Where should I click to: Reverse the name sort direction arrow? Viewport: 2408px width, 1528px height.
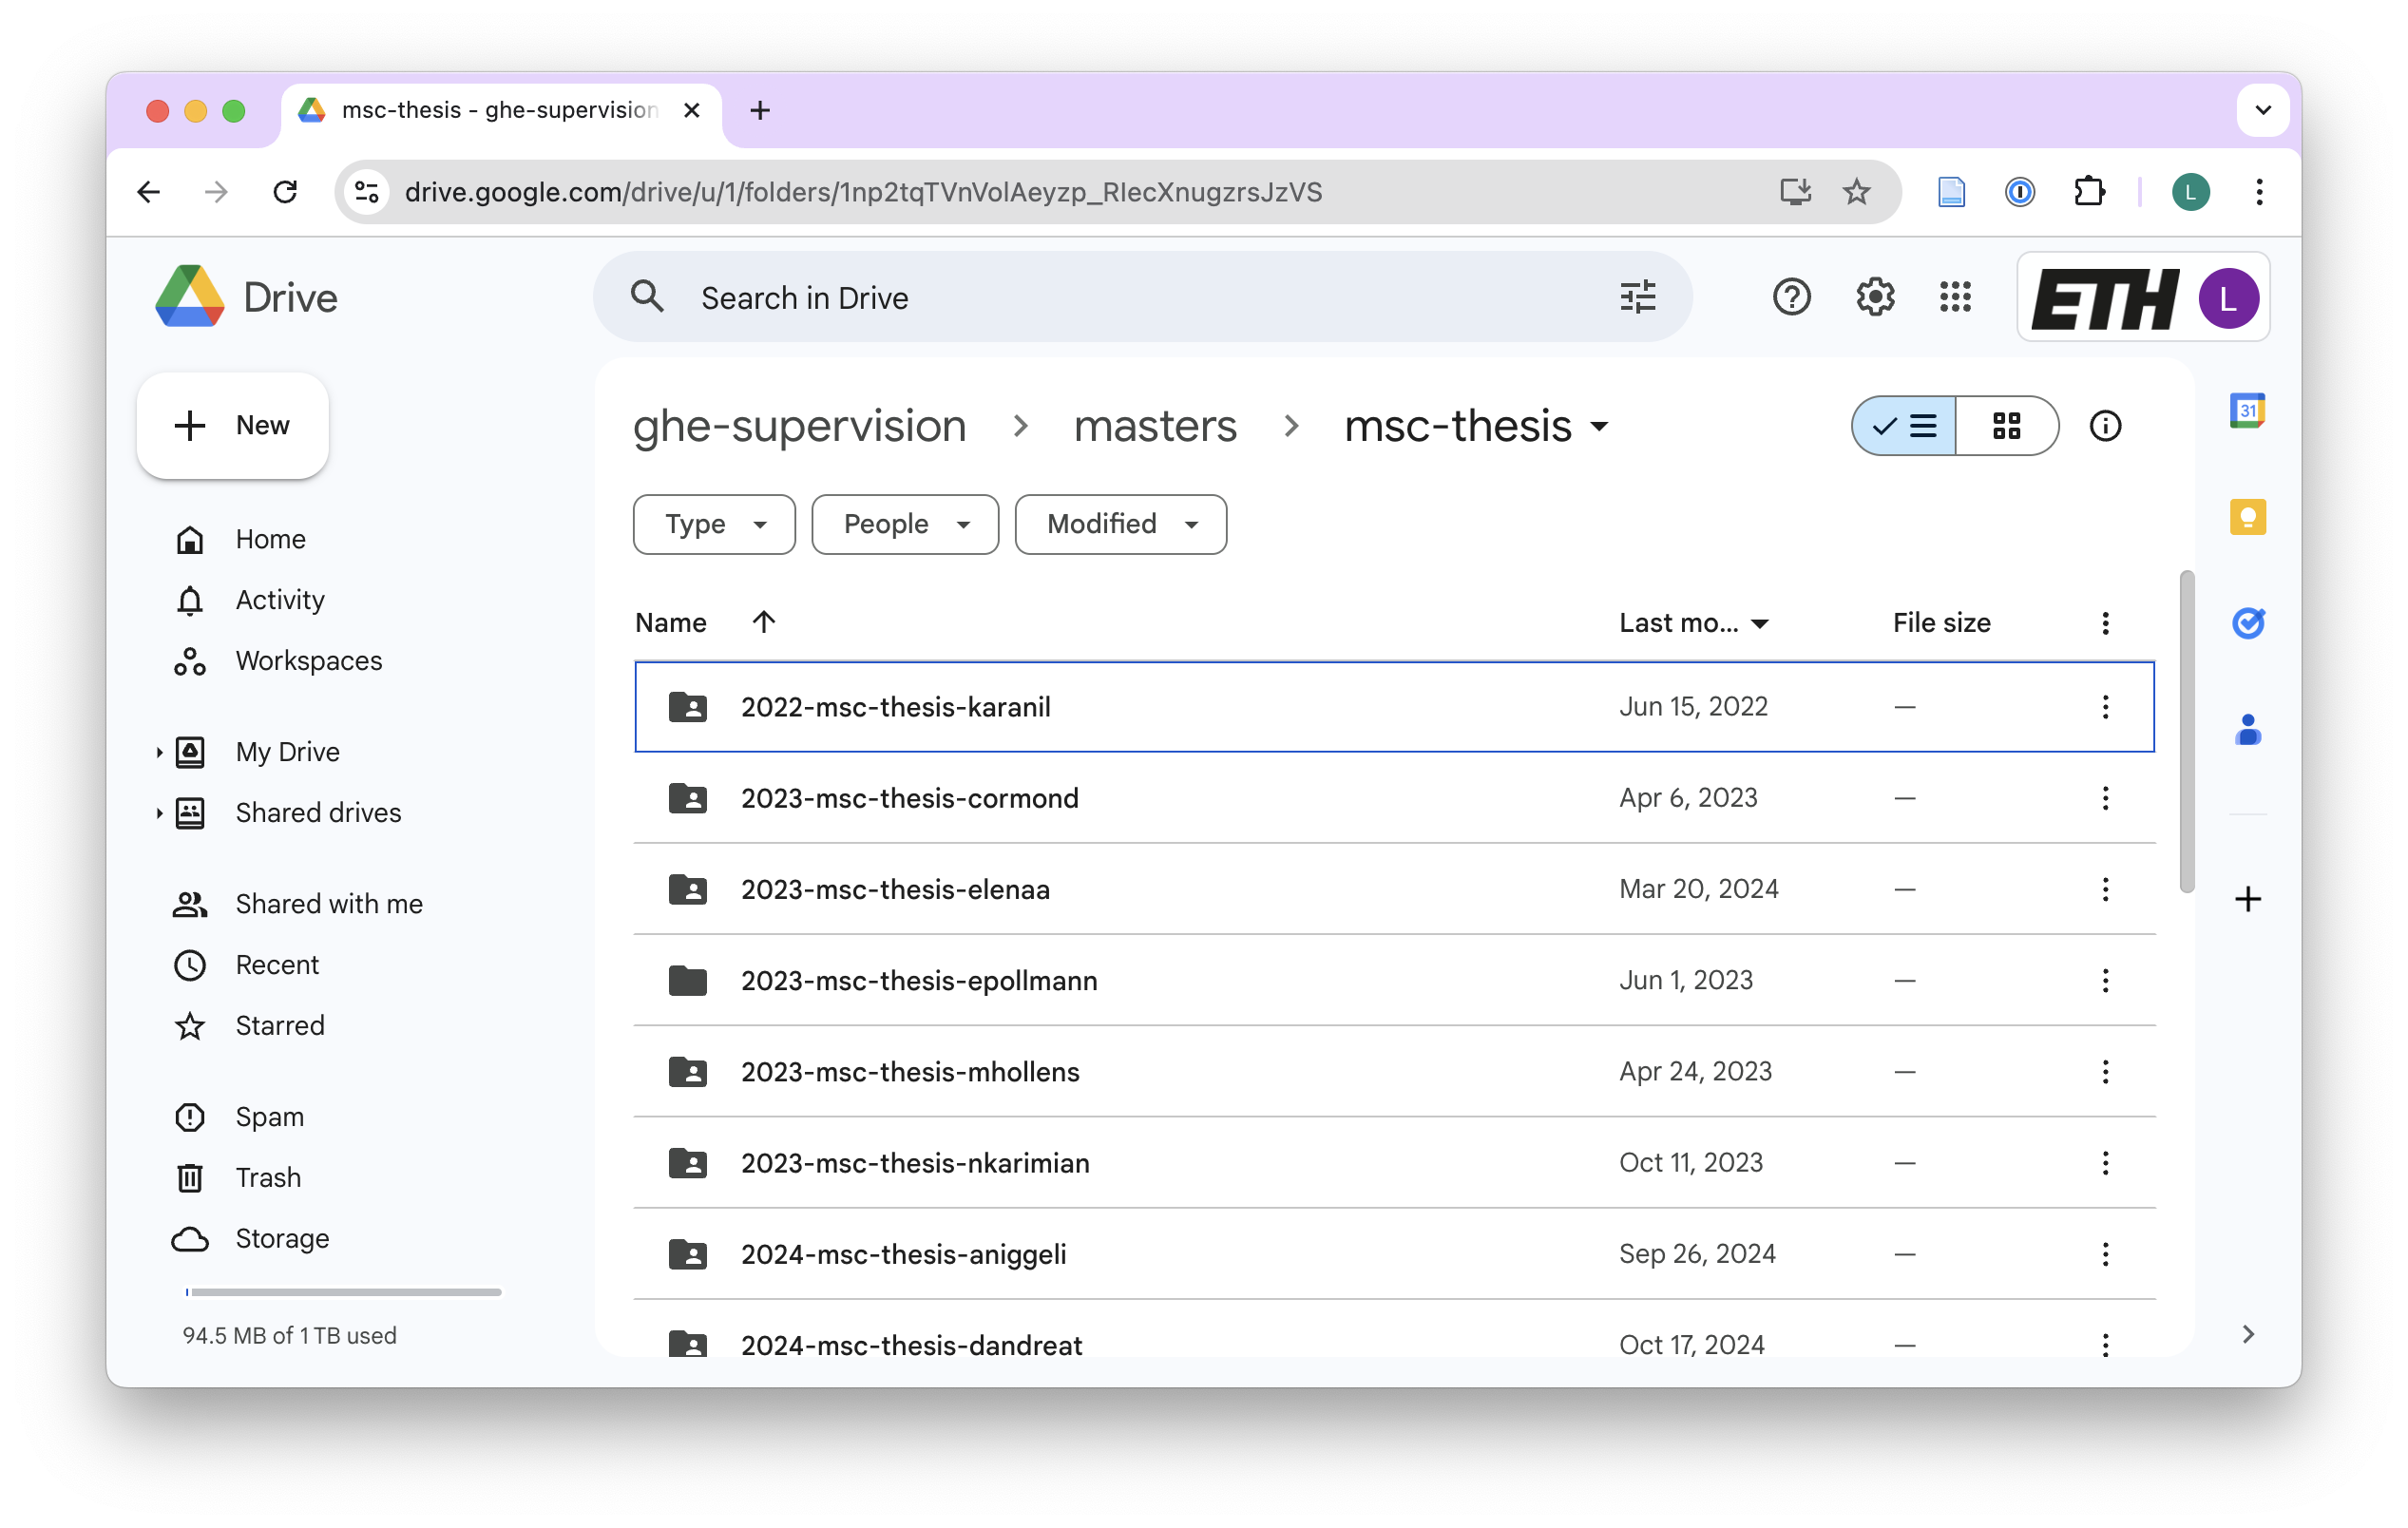click(764, 622)
